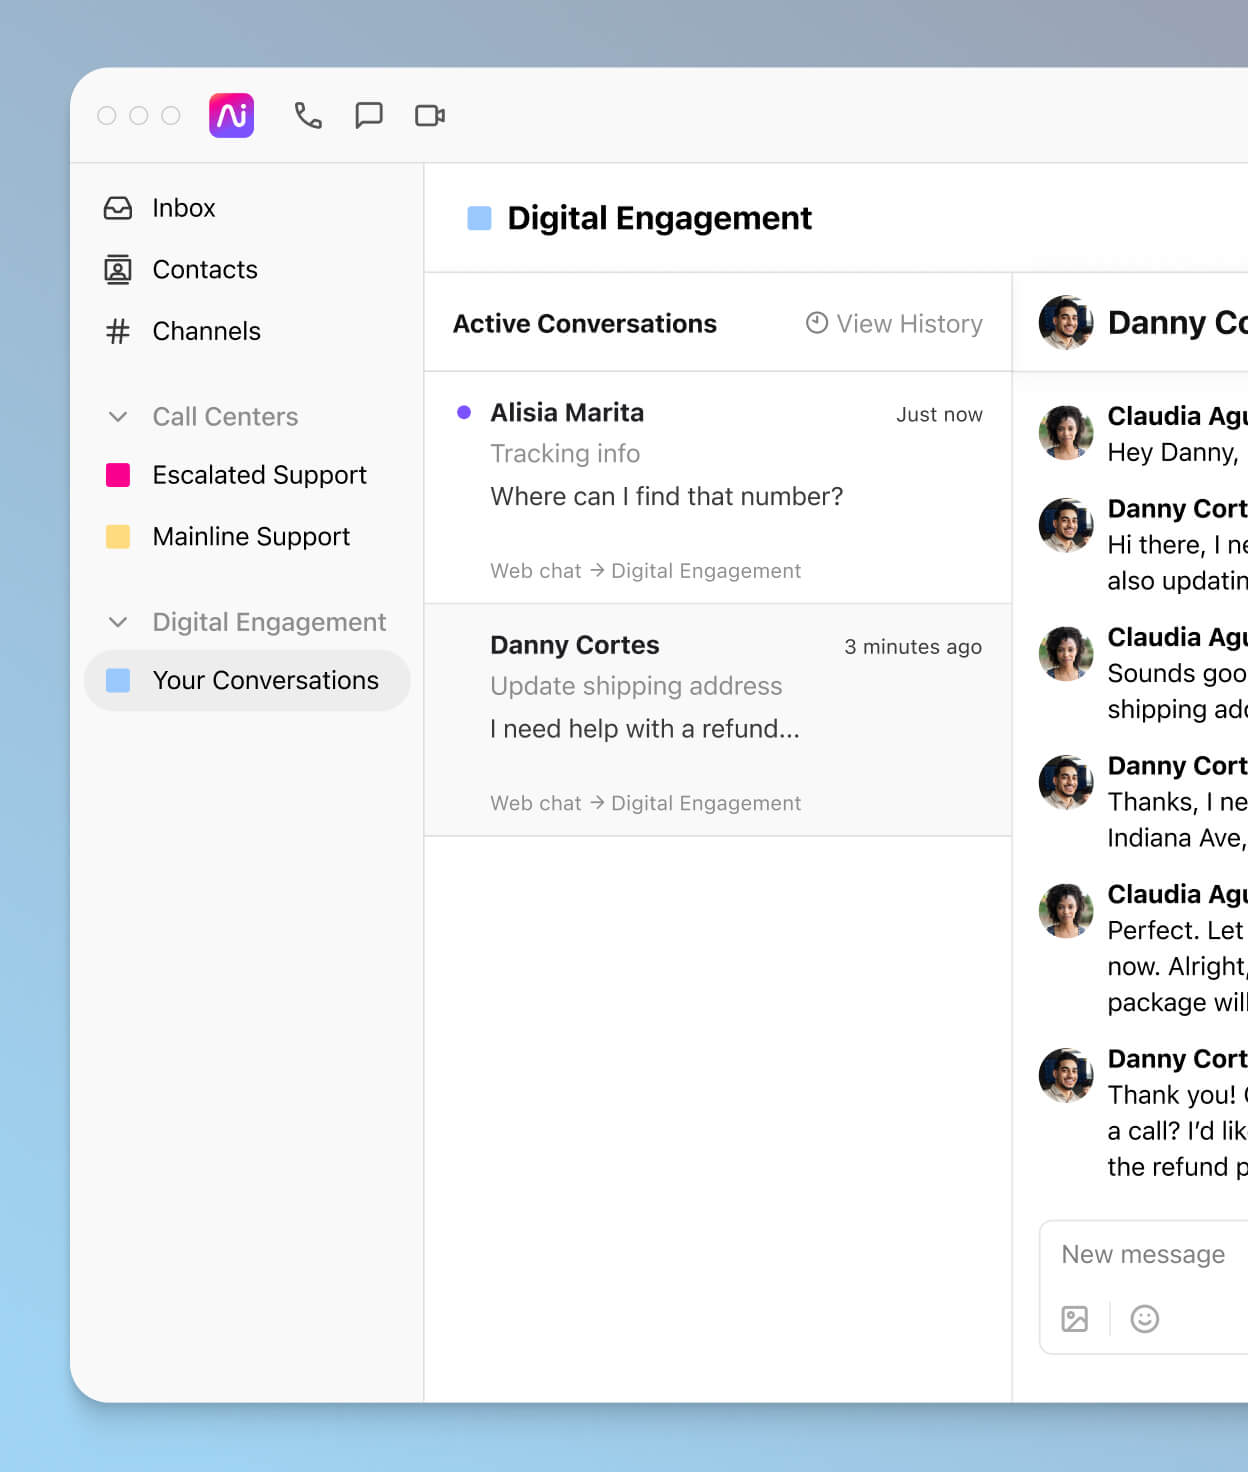1248x1472 pixels.
Task: Open the Inbox from the sidebar
Action: tap(183, 208)
